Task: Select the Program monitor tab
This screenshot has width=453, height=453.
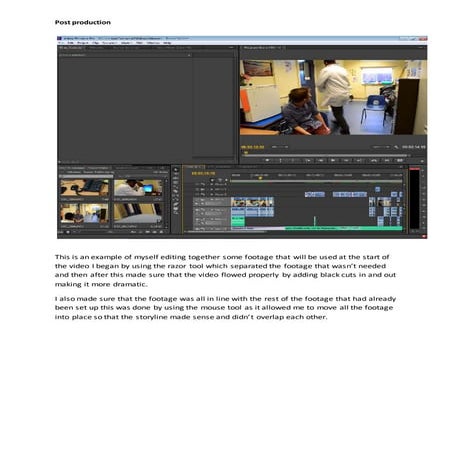Action: [262, 48]
